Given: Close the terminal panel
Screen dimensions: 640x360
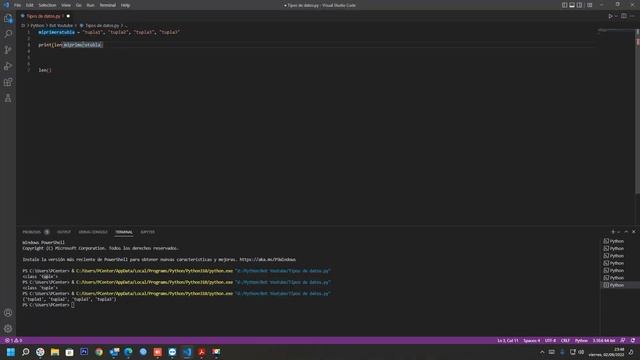Looking at the screenshot, I should click(x=633, y=231).
